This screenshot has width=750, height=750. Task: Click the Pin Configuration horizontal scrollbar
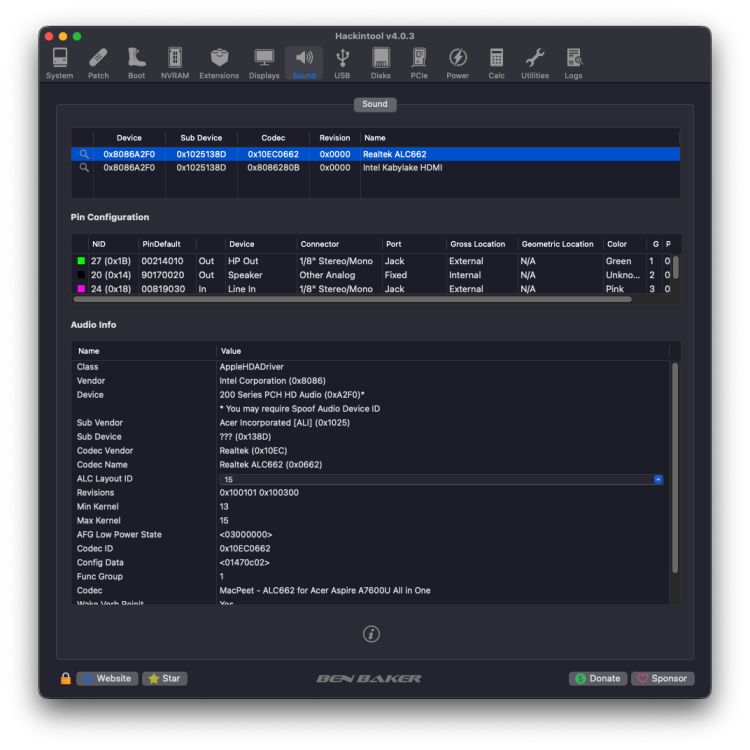[353, 299]
